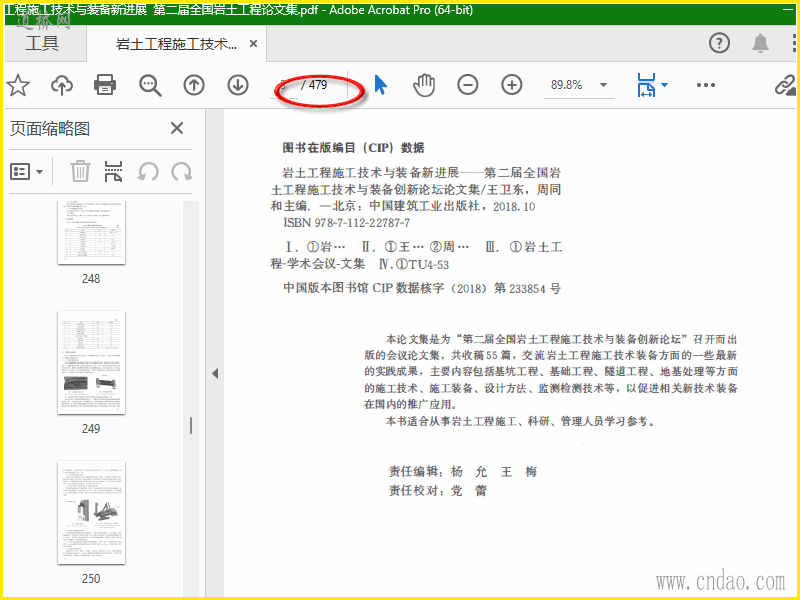This screenshot has height=600, width=800.
Task: Zoom out with minus button
Action: pyautogui.click(x=468, y=85)
